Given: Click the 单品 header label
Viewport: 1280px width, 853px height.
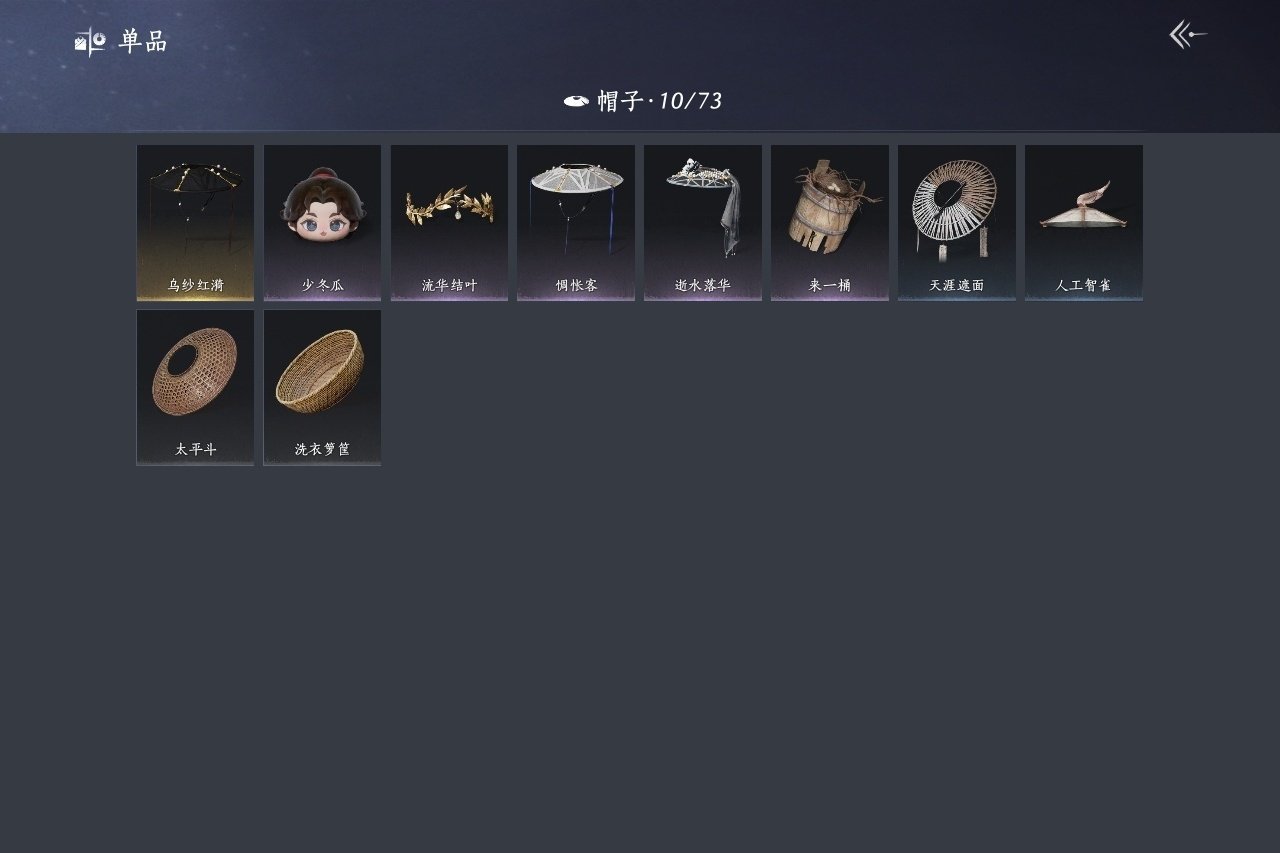Looking at the screenshot, I should coord(143,42).
